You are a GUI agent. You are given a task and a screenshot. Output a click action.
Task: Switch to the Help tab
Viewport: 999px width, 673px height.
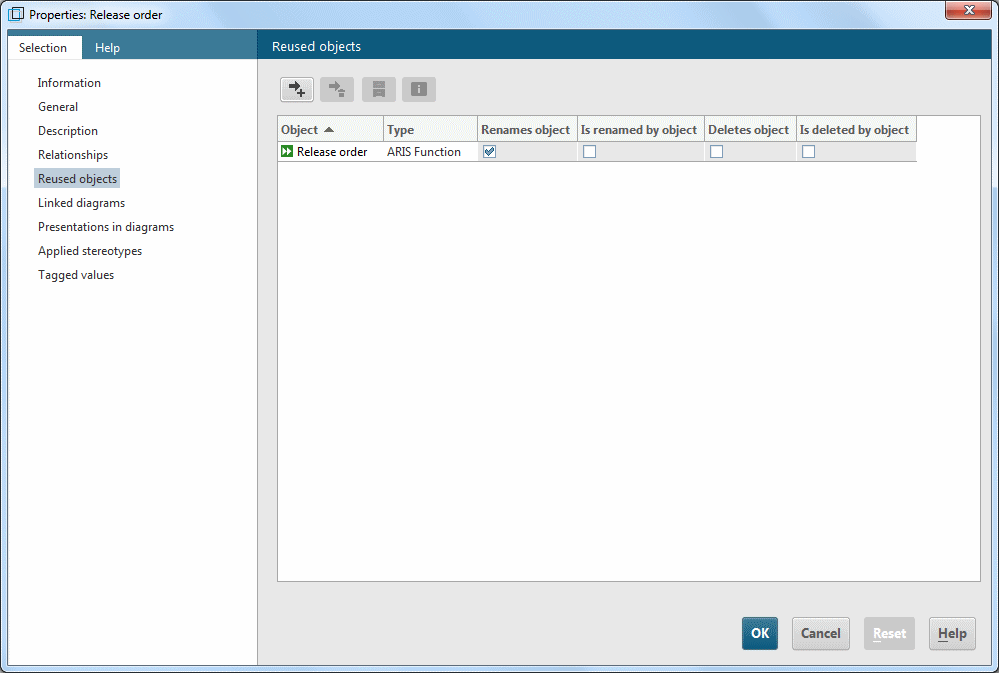[x=107, y=48]
